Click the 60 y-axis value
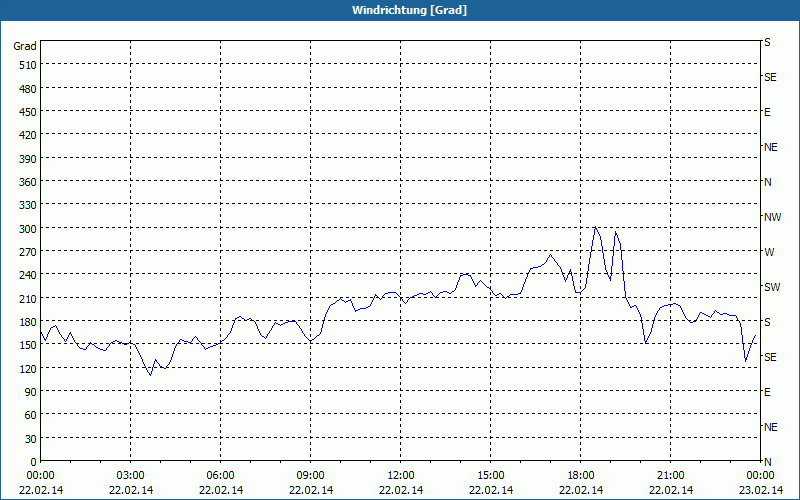Viewport: 800px width, 500px height. (x=31, y=415)
